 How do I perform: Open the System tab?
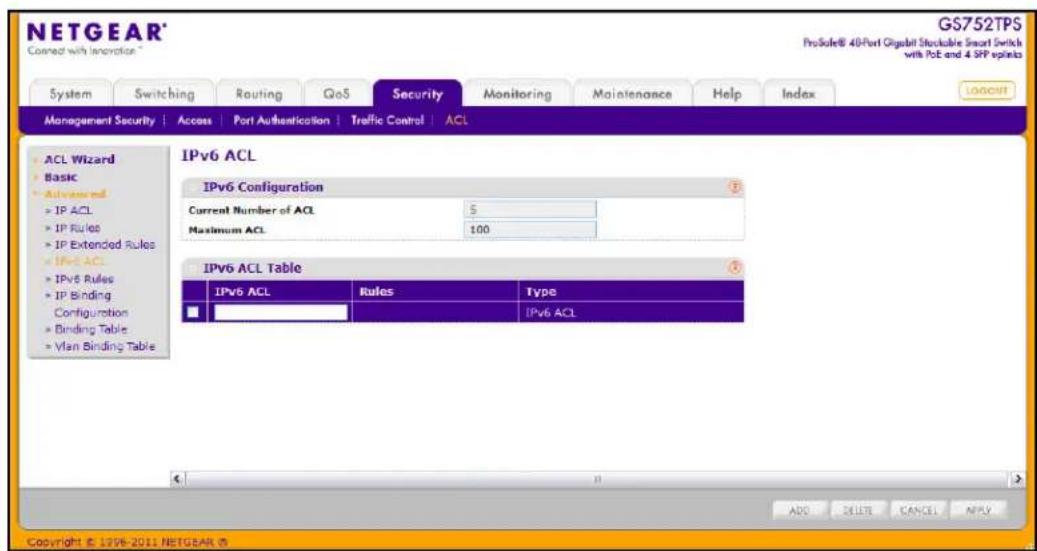click(x=70, y=95)
